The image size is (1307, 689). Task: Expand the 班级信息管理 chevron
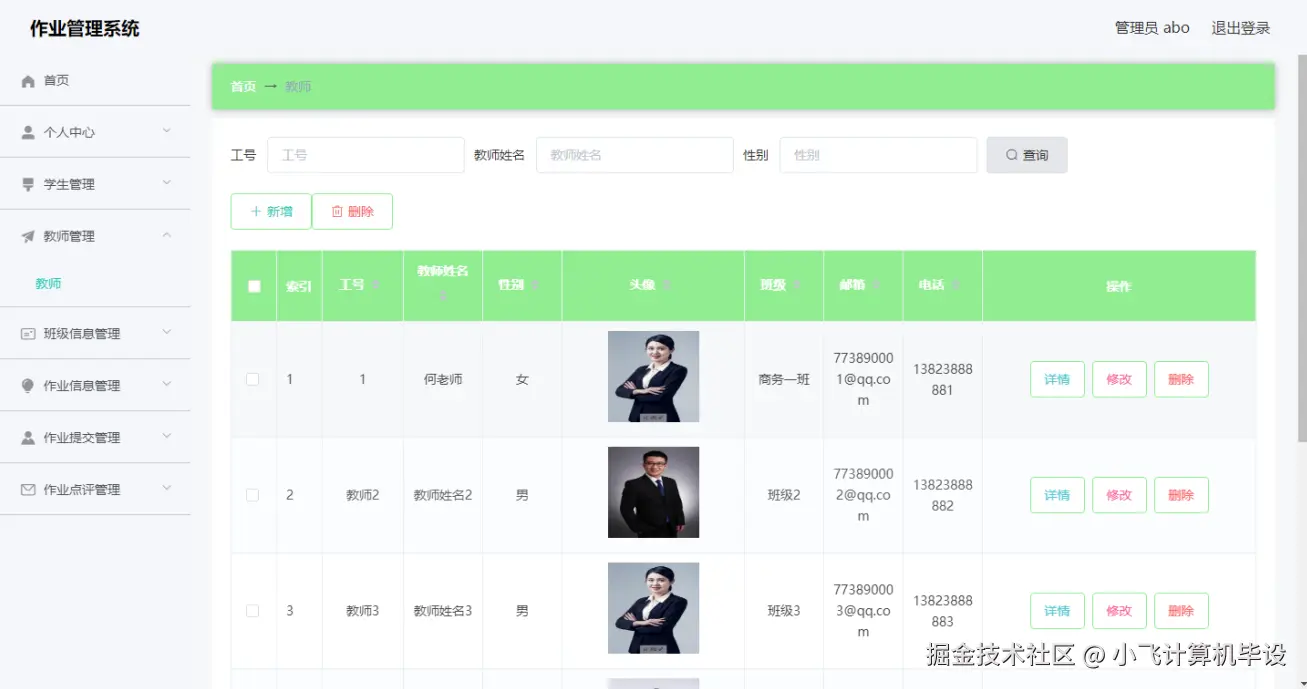click(167, 333)
